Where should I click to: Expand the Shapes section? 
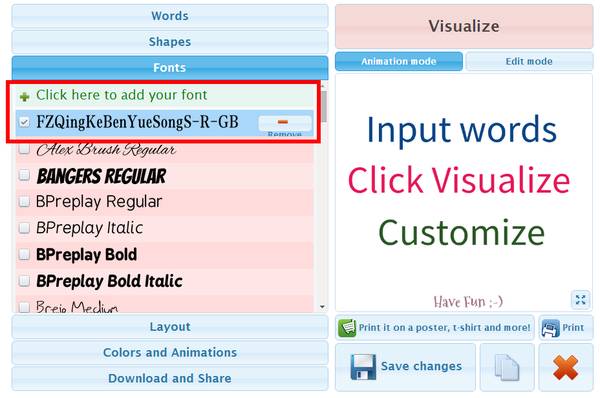pyautogui.click(x=170, y=42)
